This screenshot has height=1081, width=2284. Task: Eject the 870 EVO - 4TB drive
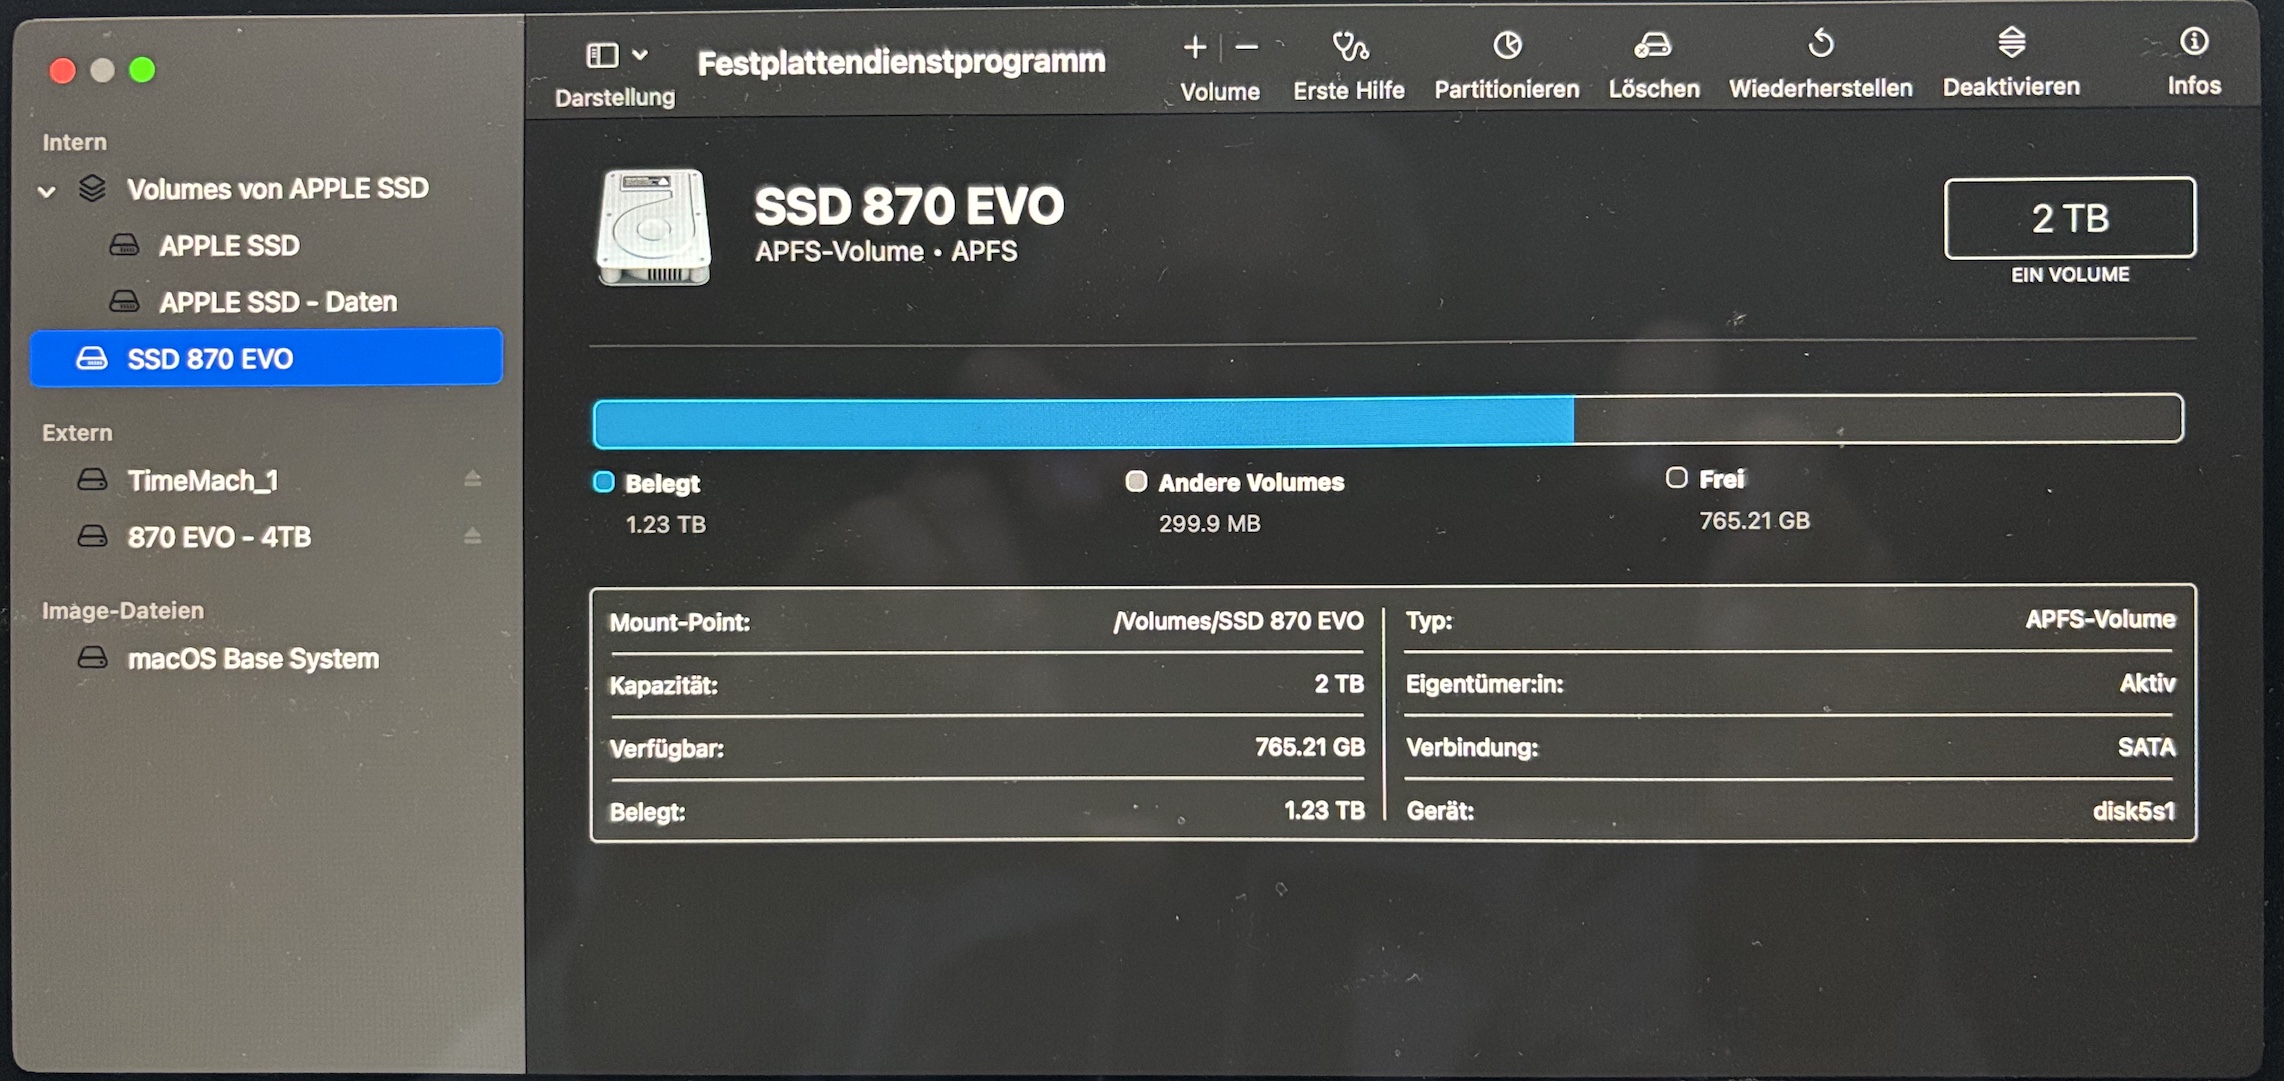473,537
